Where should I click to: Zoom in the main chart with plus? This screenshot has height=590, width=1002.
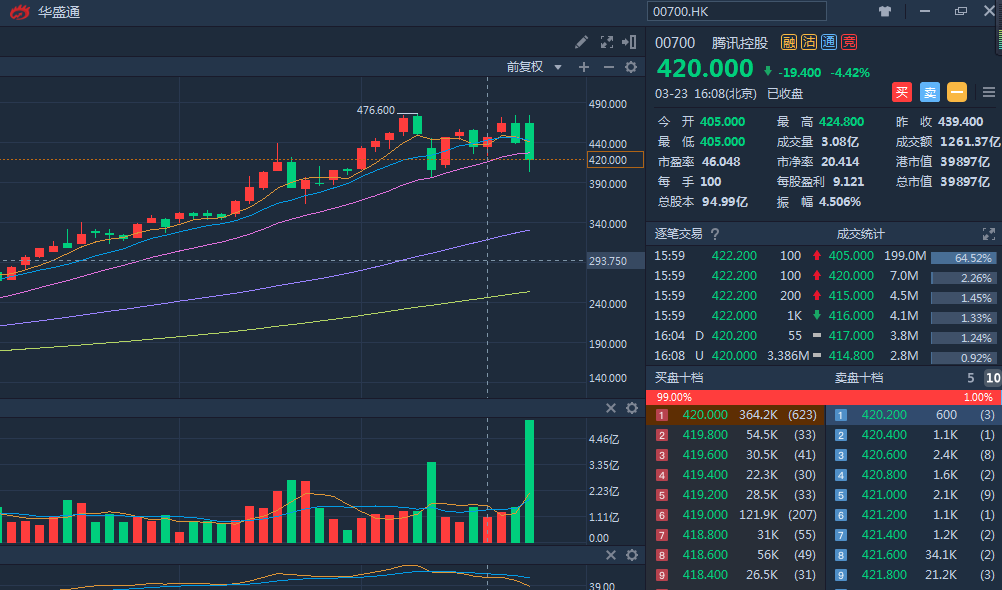(583, 67)
